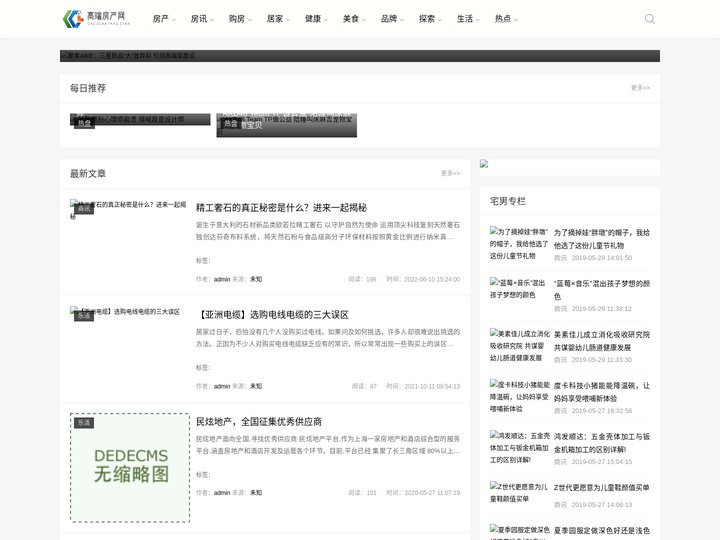Click sidebar thumbnail for 度卡科技 article
The width and height of the screenshot is (720, 540).
(519, 396)
